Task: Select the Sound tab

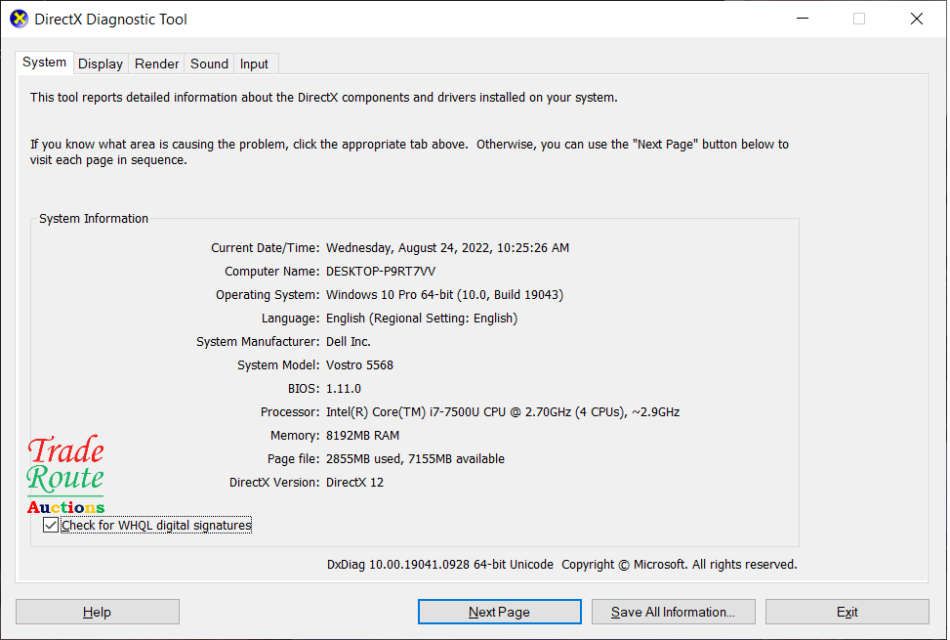Action: pos(208,63)
